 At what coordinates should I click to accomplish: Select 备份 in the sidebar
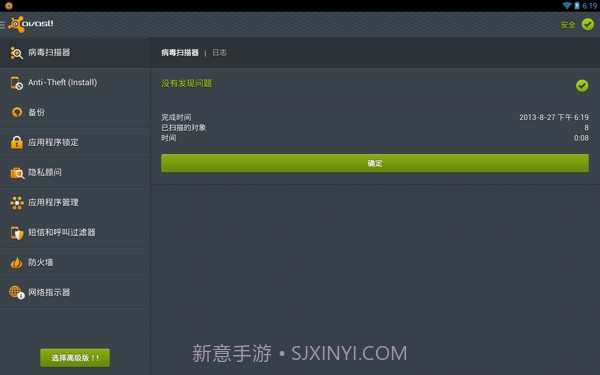point(75,112)
